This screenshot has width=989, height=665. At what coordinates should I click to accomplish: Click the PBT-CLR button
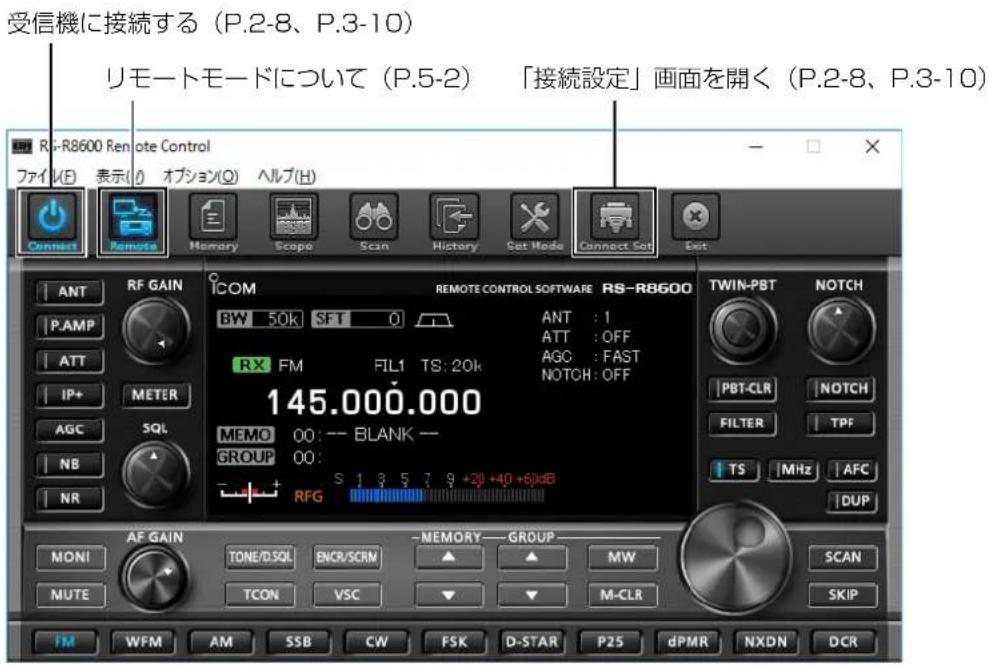click(x=742, y=389)
